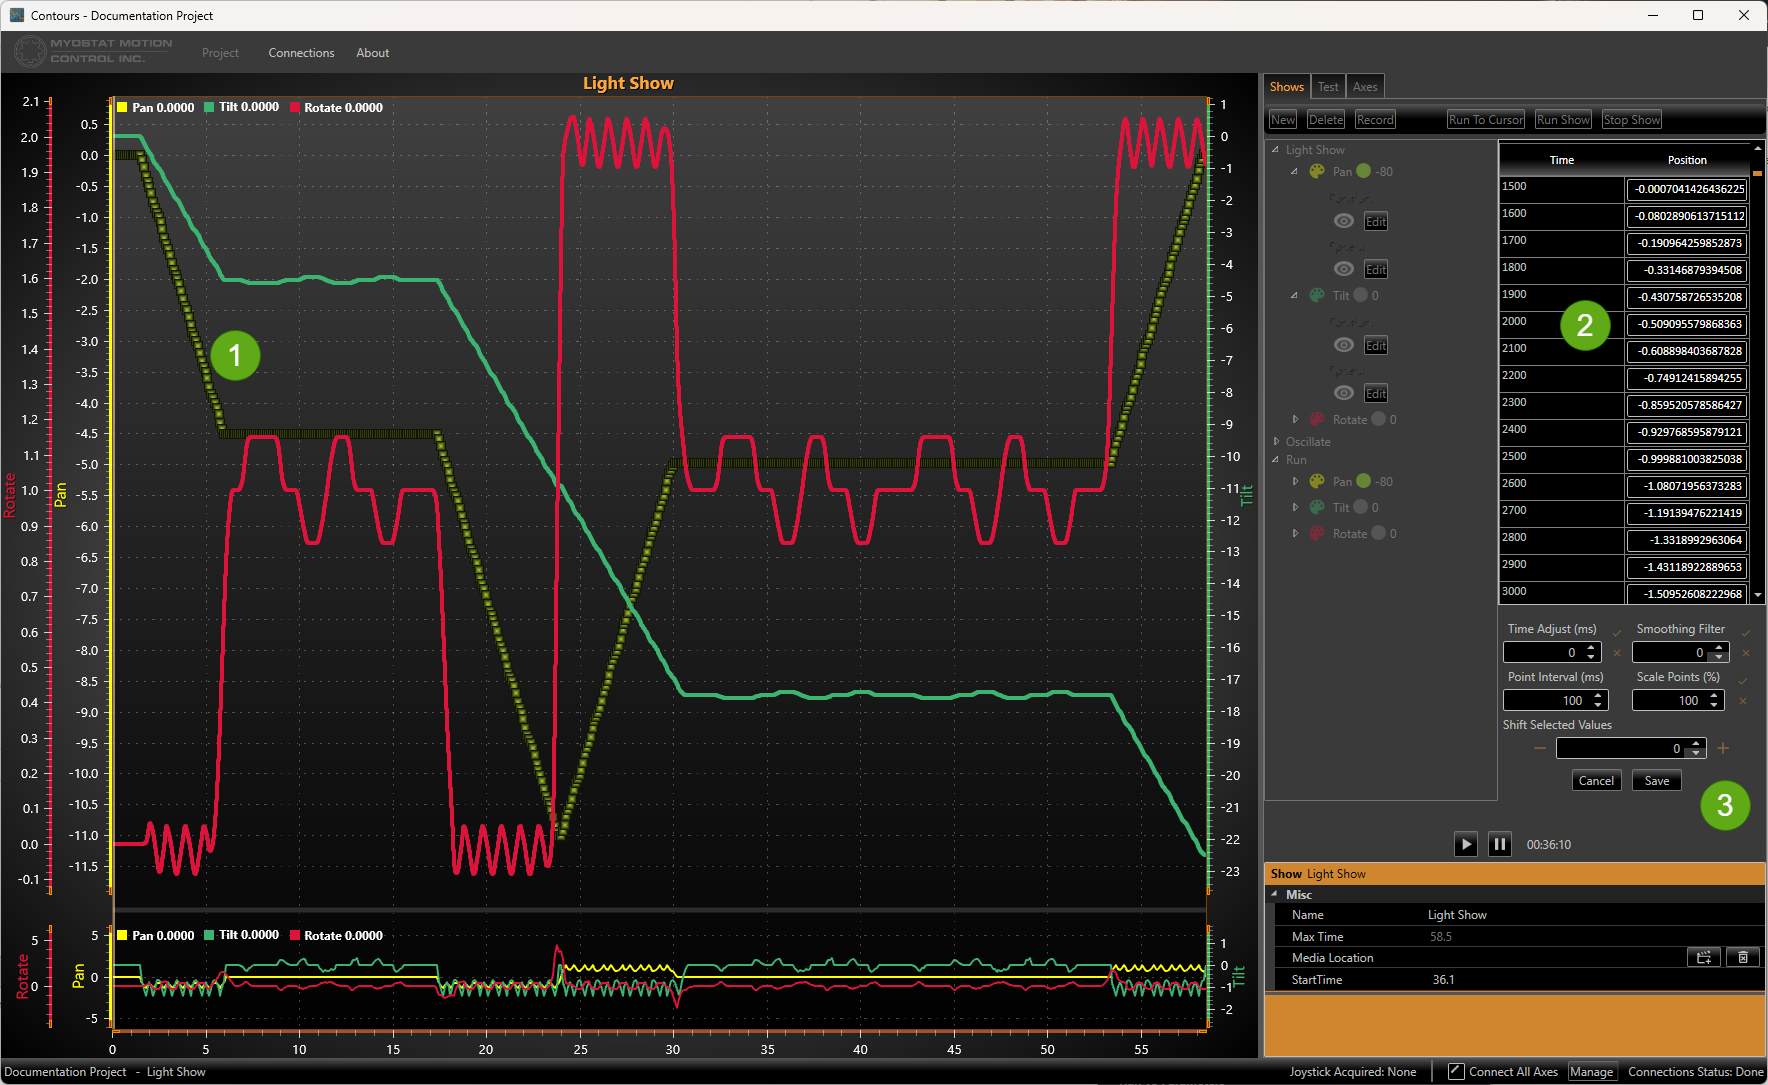Collapse the Light Show tree node

coord(1275,149)
